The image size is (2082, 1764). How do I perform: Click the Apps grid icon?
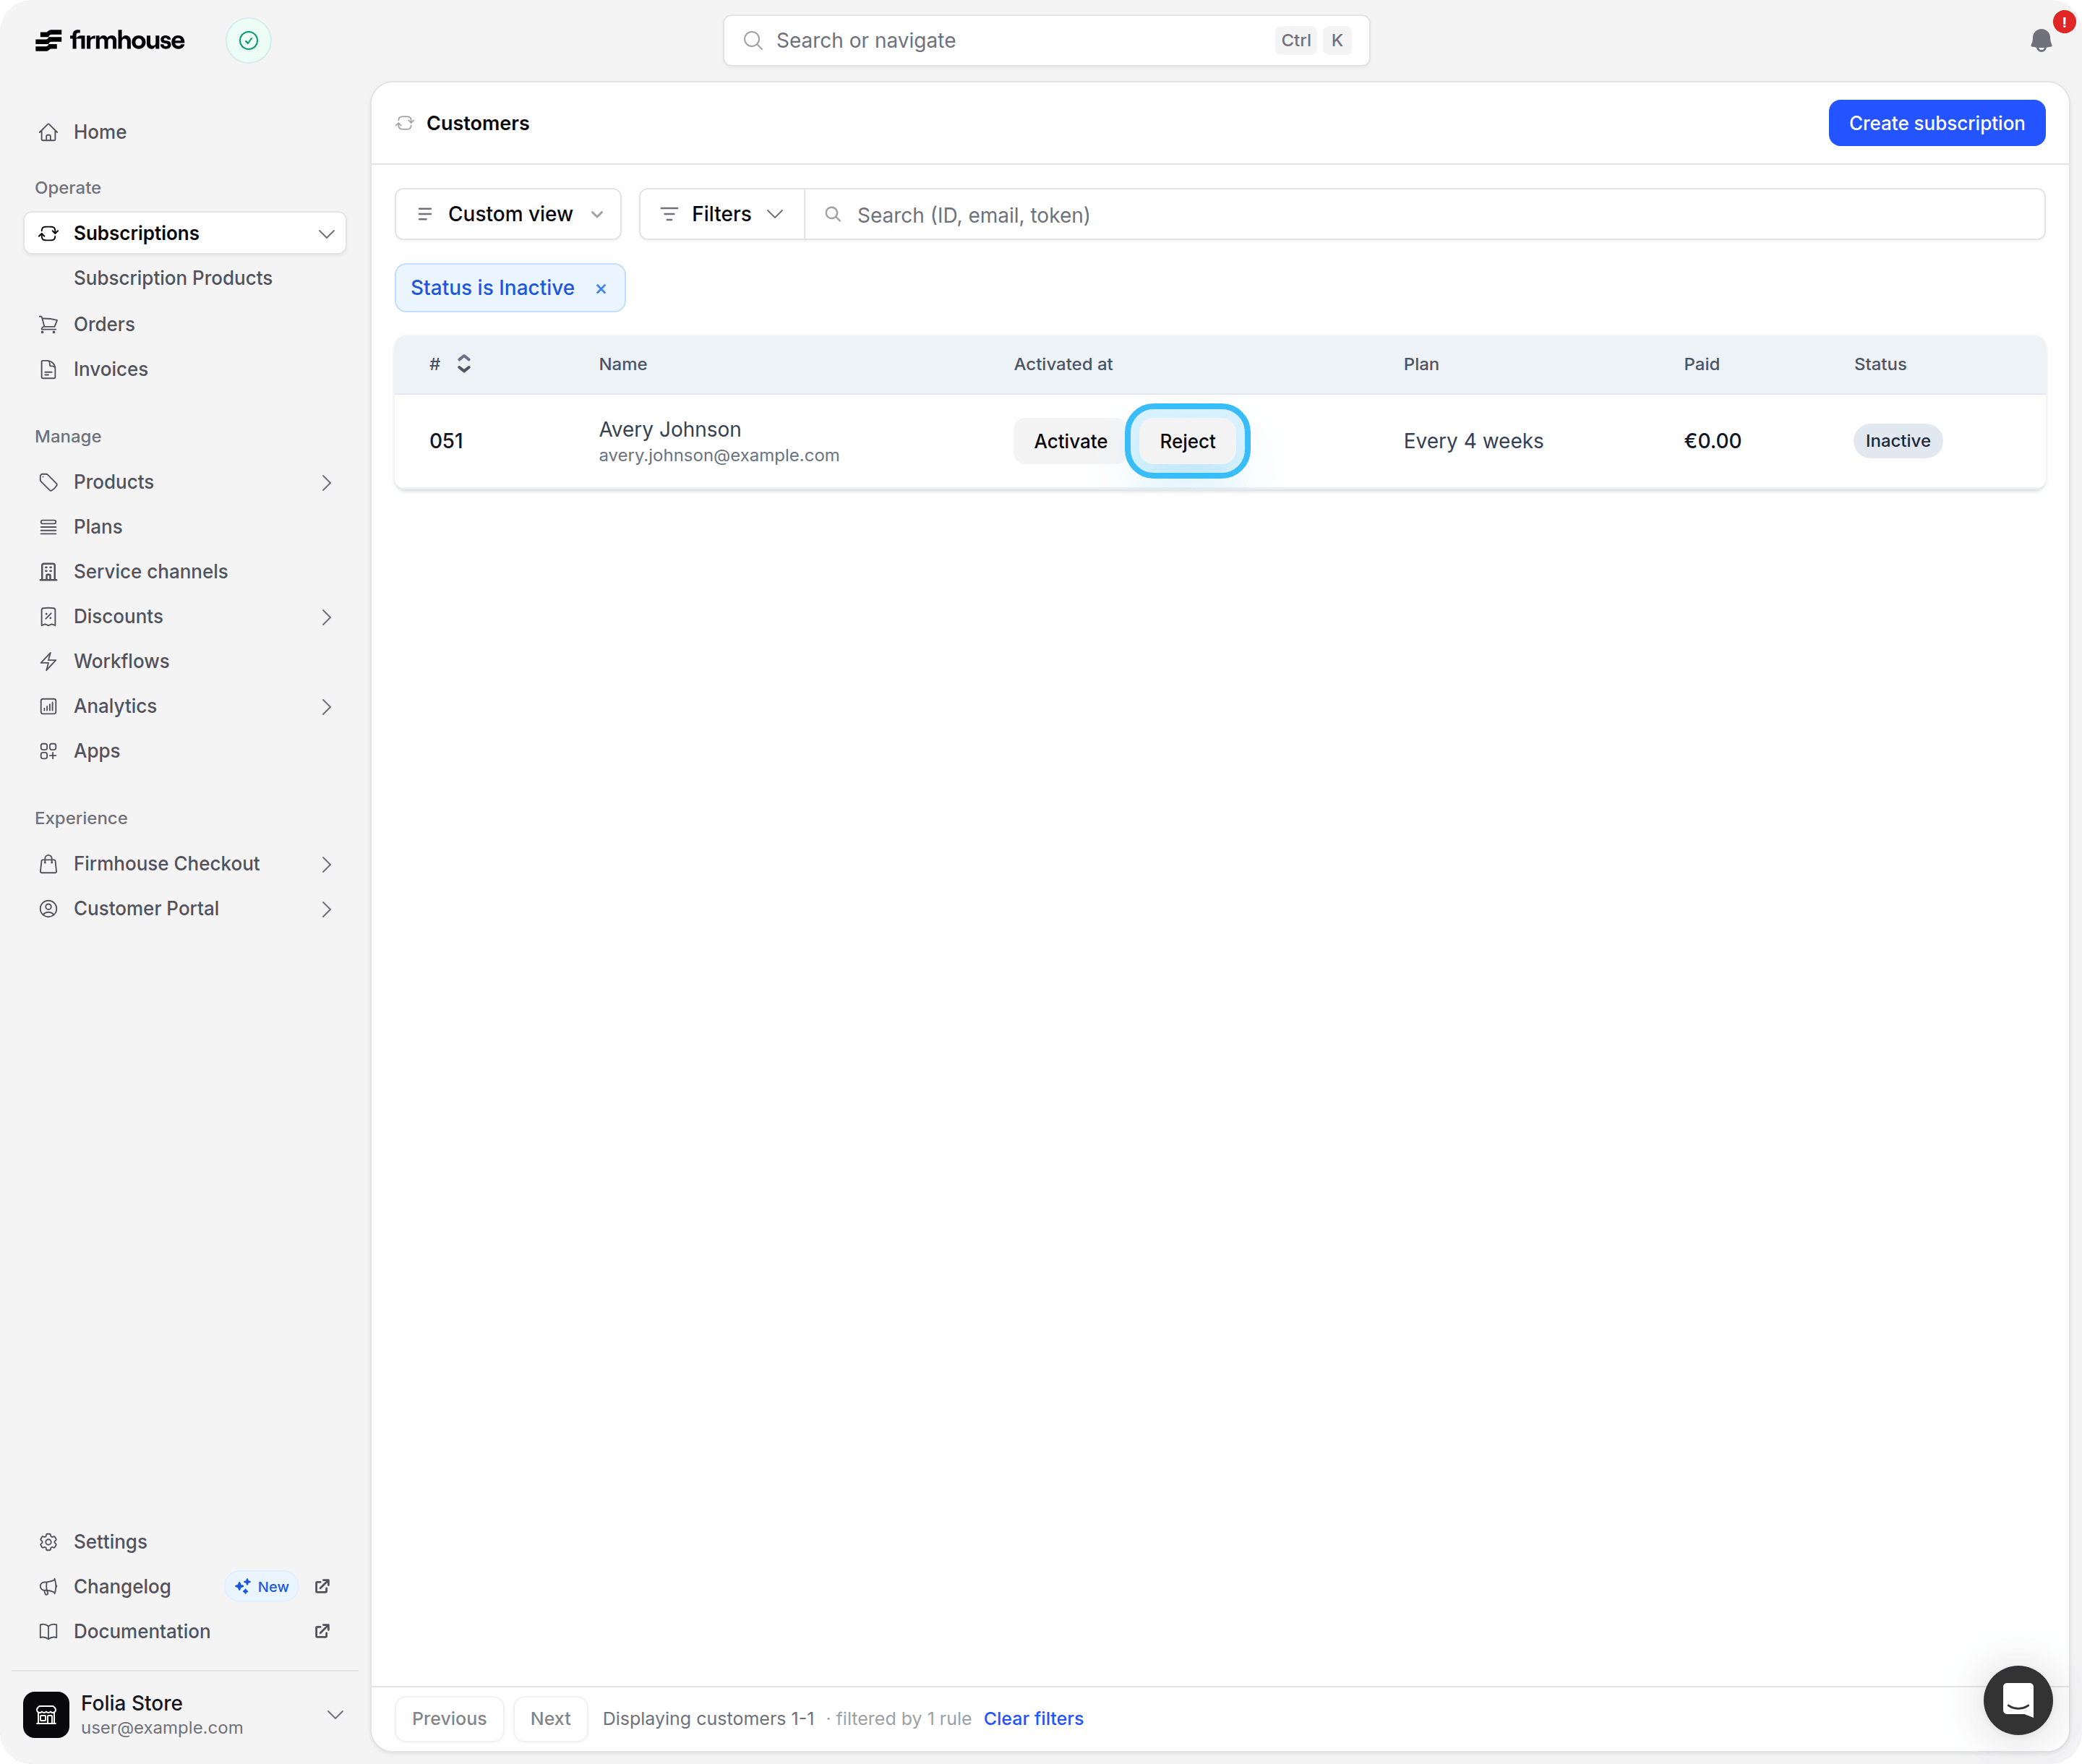pos(48,751)
